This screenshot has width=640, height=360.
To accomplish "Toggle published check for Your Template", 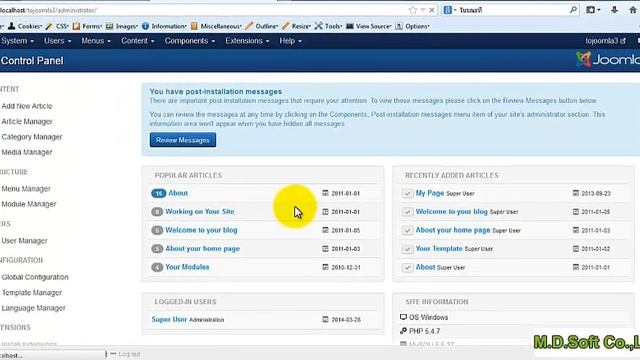I will click(407, 249).
